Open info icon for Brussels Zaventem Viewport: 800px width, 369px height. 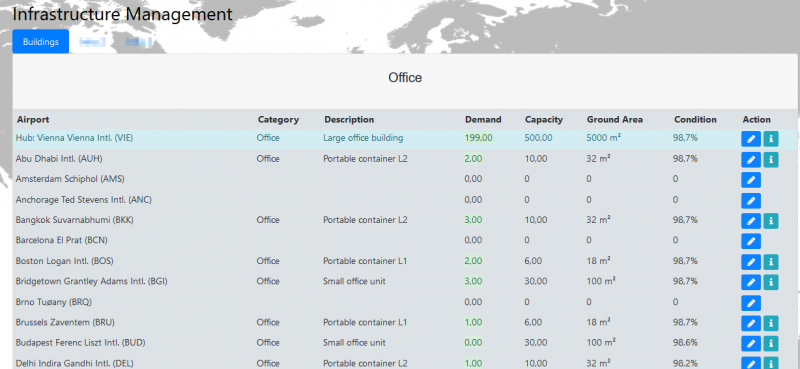(771, 323)
